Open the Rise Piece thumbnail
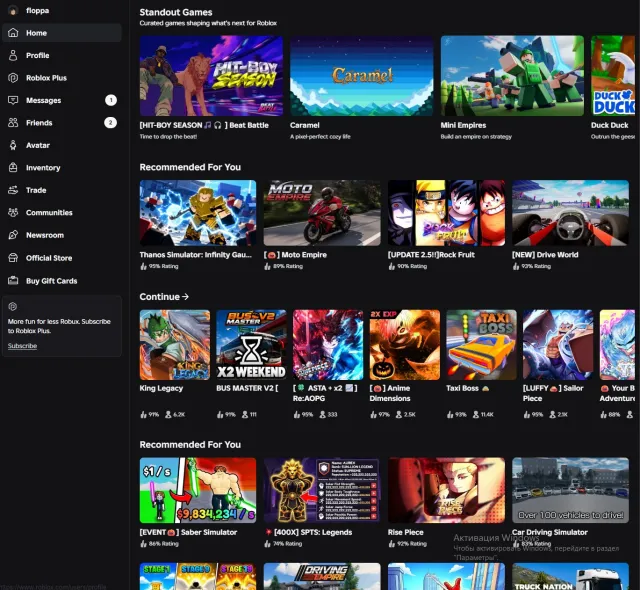The image size is (640, 590). click(446, 490)
